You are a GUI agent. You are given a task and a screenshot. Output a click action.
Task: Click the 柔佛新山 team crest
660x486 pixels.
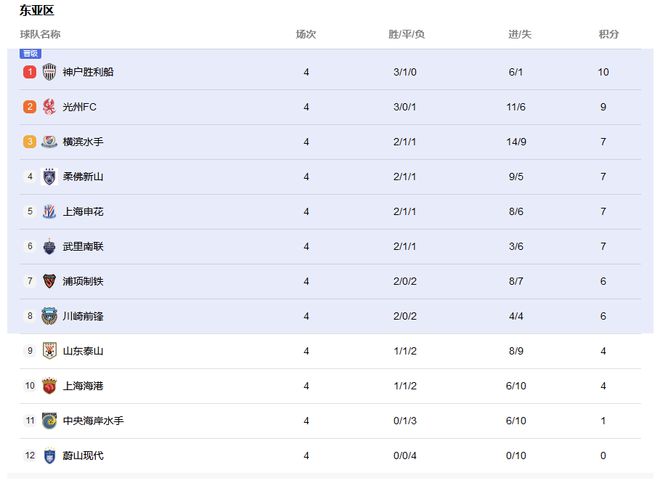(x=49, y=177)
